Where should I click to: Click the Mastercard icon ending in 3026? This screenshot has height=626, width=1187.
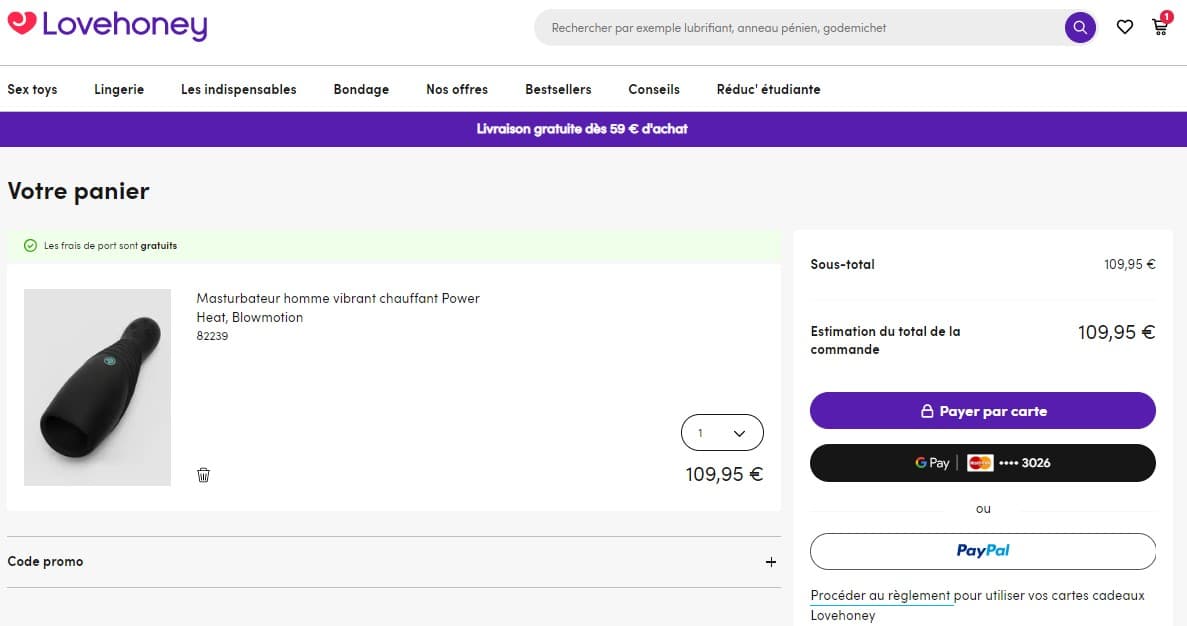coord(978,462)
